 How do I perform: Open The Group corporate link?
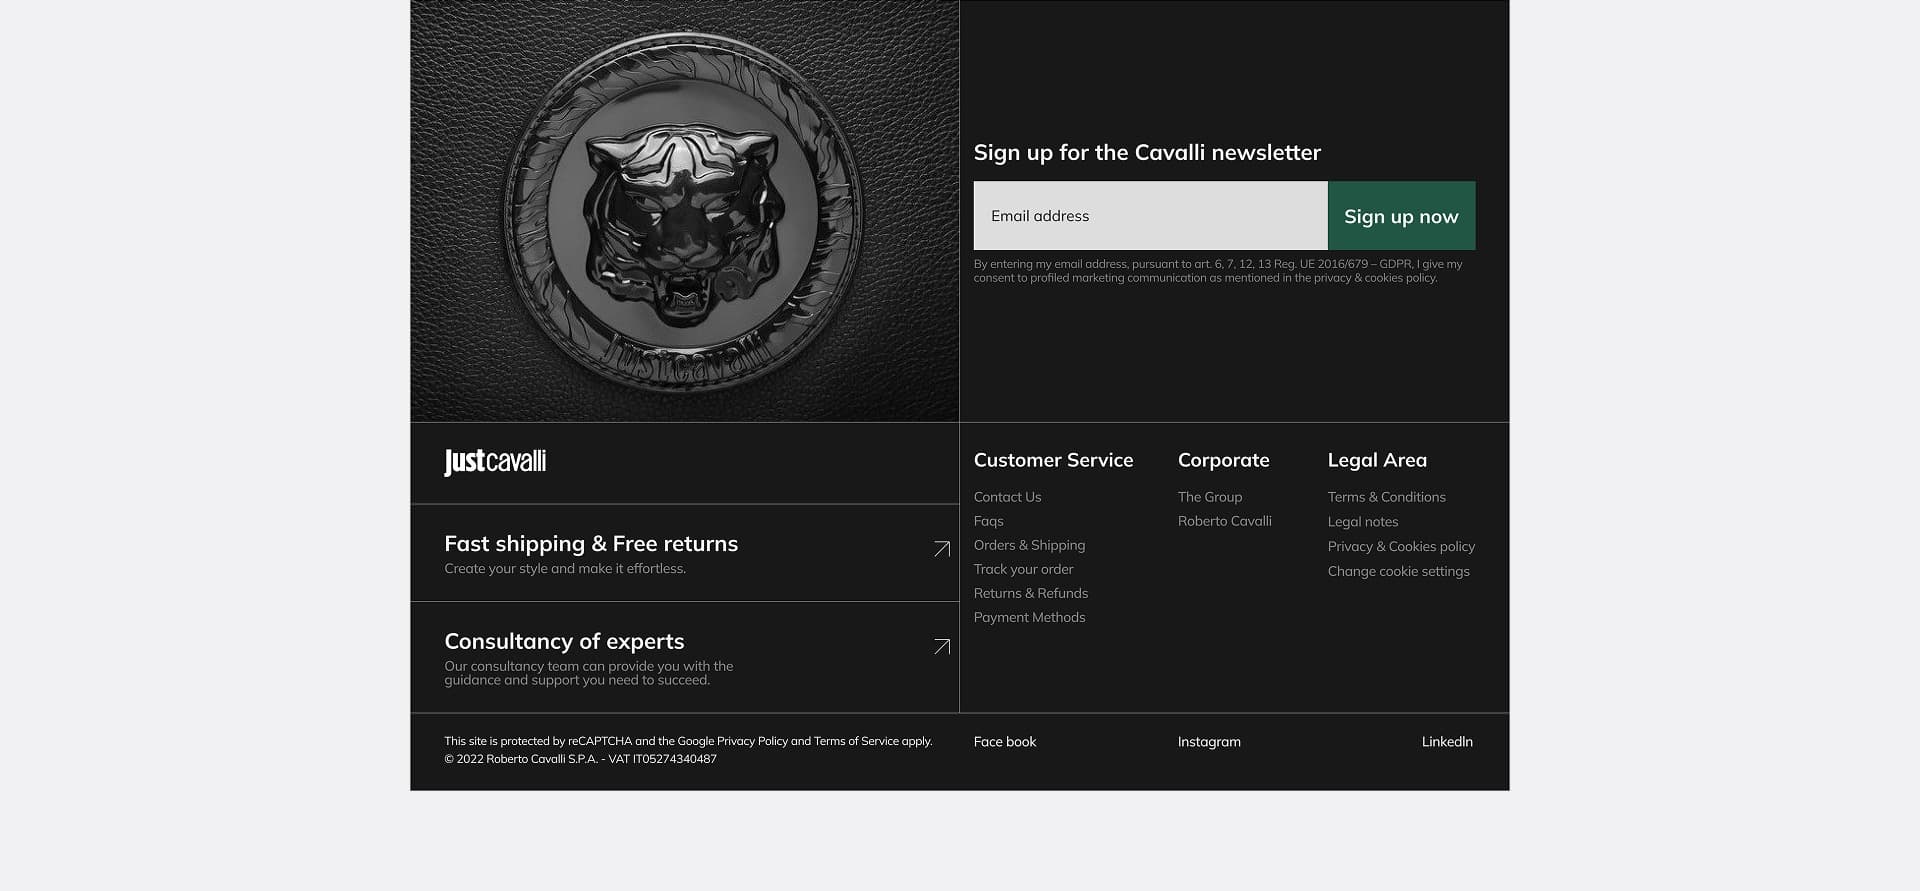click(1209, 497)
